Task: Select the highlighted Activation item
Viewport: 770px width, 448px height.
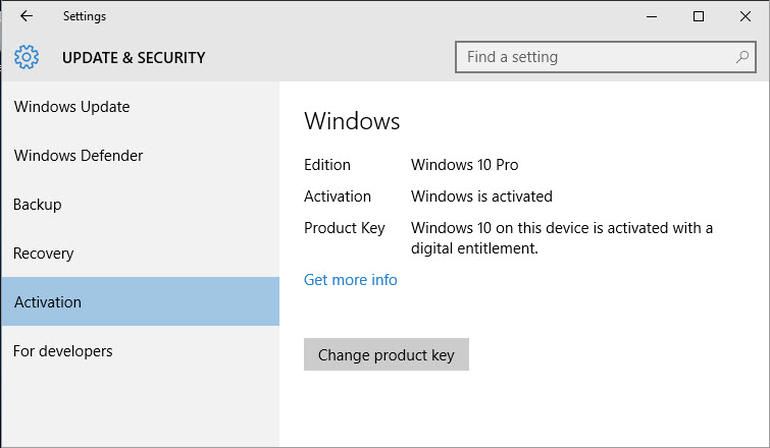Action: pyautogui.click(x=140, y=302)
